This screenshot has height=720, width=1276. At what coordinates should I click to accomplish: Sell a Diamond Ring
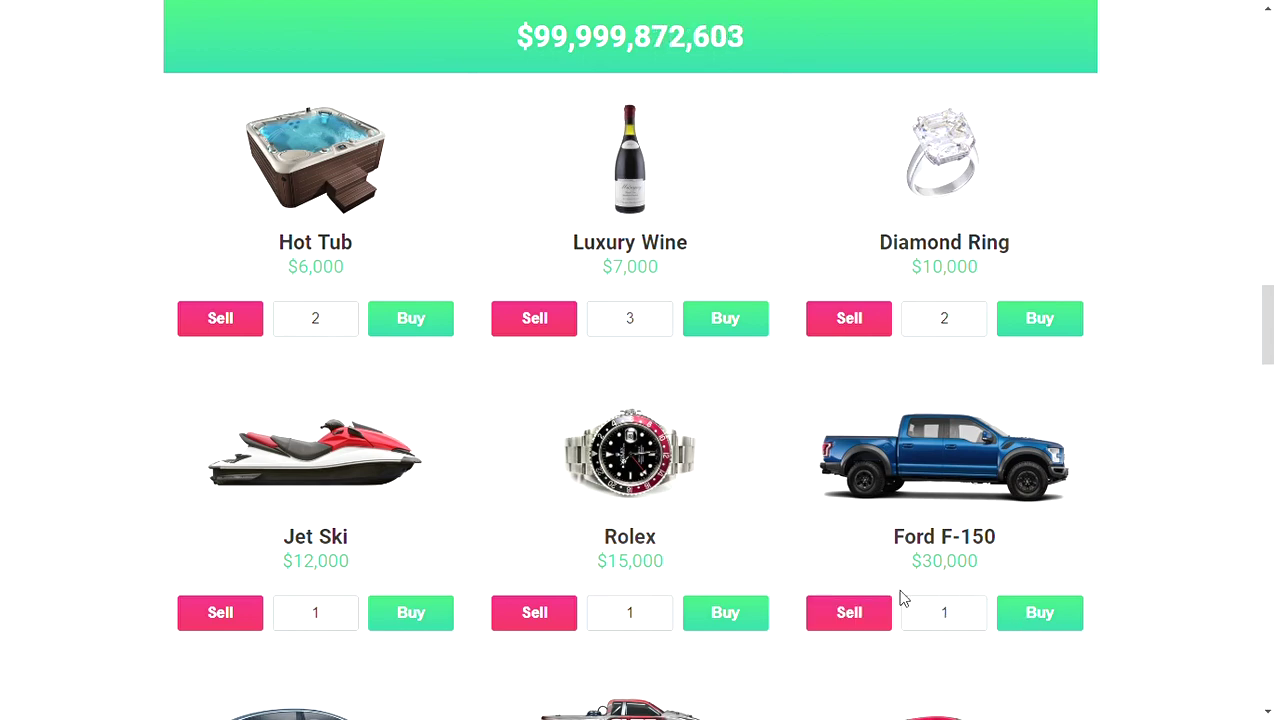(x=849, y=319)
